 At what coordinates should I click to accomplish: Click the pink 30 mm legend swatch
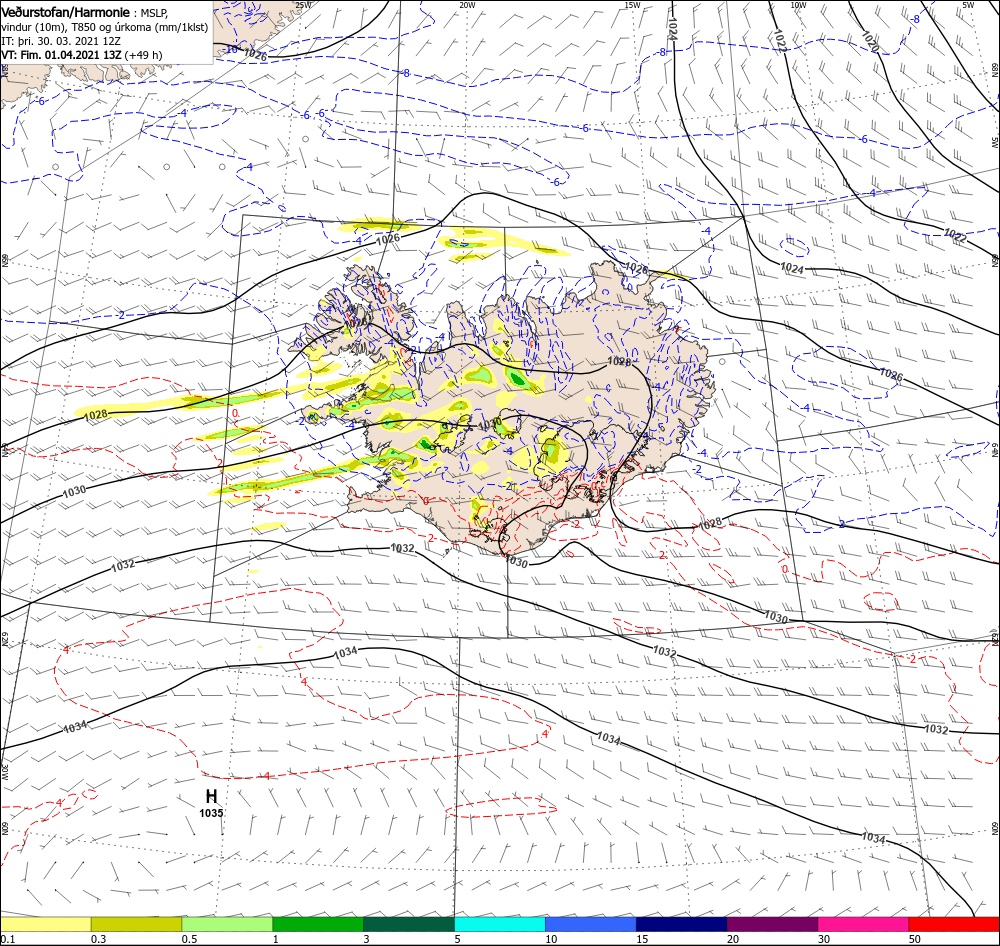(x=863, y=924)
